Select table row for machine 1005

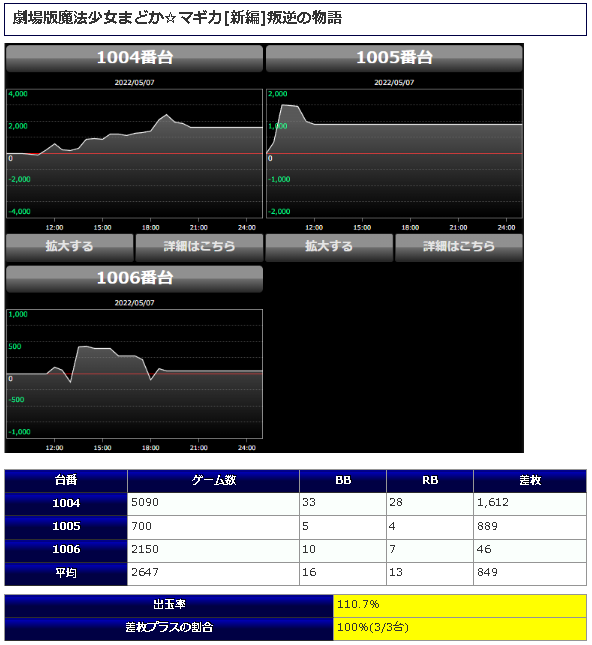pos(295,527)
